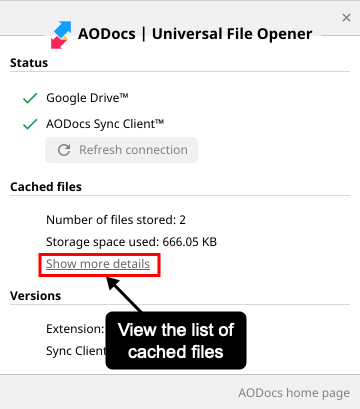Click the green checkmark beside Google Drive

click(30, 98)
